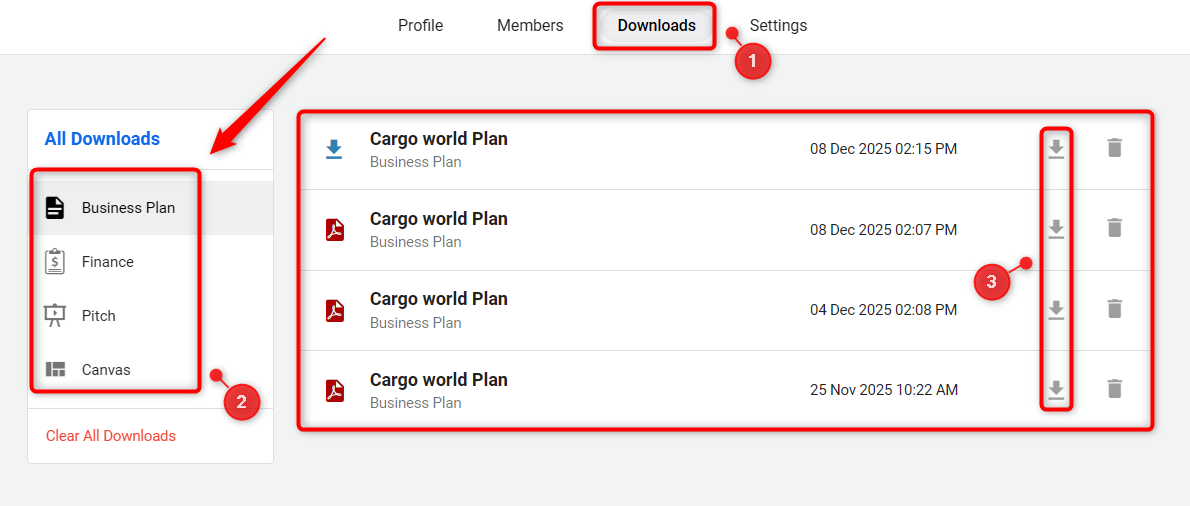Download the 08 Dec 02:07 PM plan
This screenshot has height=506, width=1190.
point(1055,229)
